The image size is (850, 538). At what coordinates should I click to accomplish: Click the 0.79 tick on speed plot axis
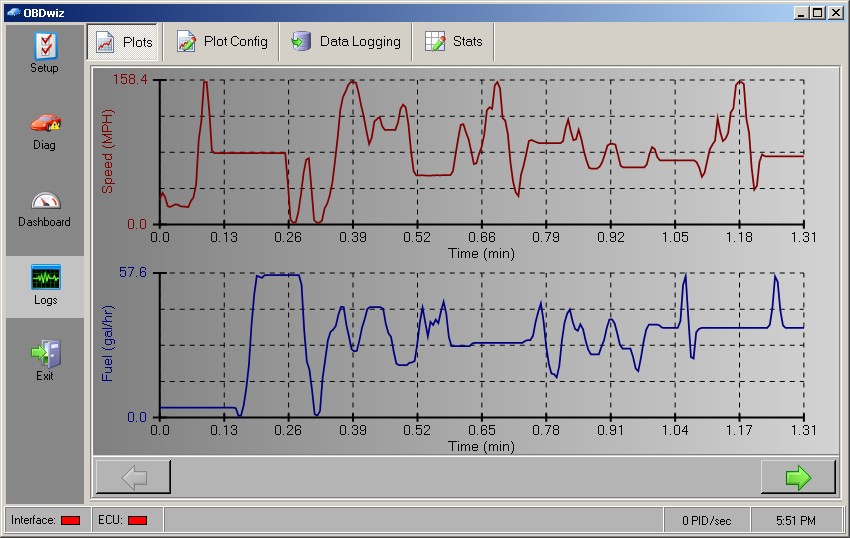[x=546, y=237]
